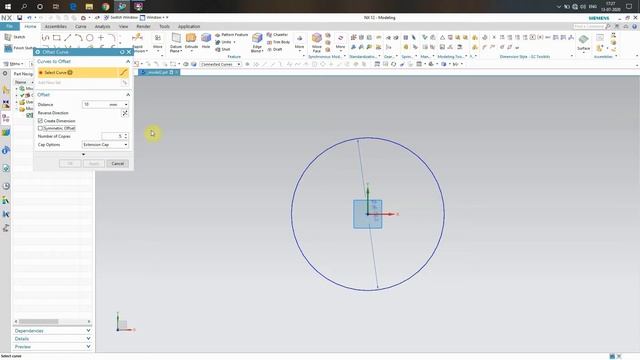Switch to the Assemblies tab
This screenshot has width=640, height=360.
56,27
